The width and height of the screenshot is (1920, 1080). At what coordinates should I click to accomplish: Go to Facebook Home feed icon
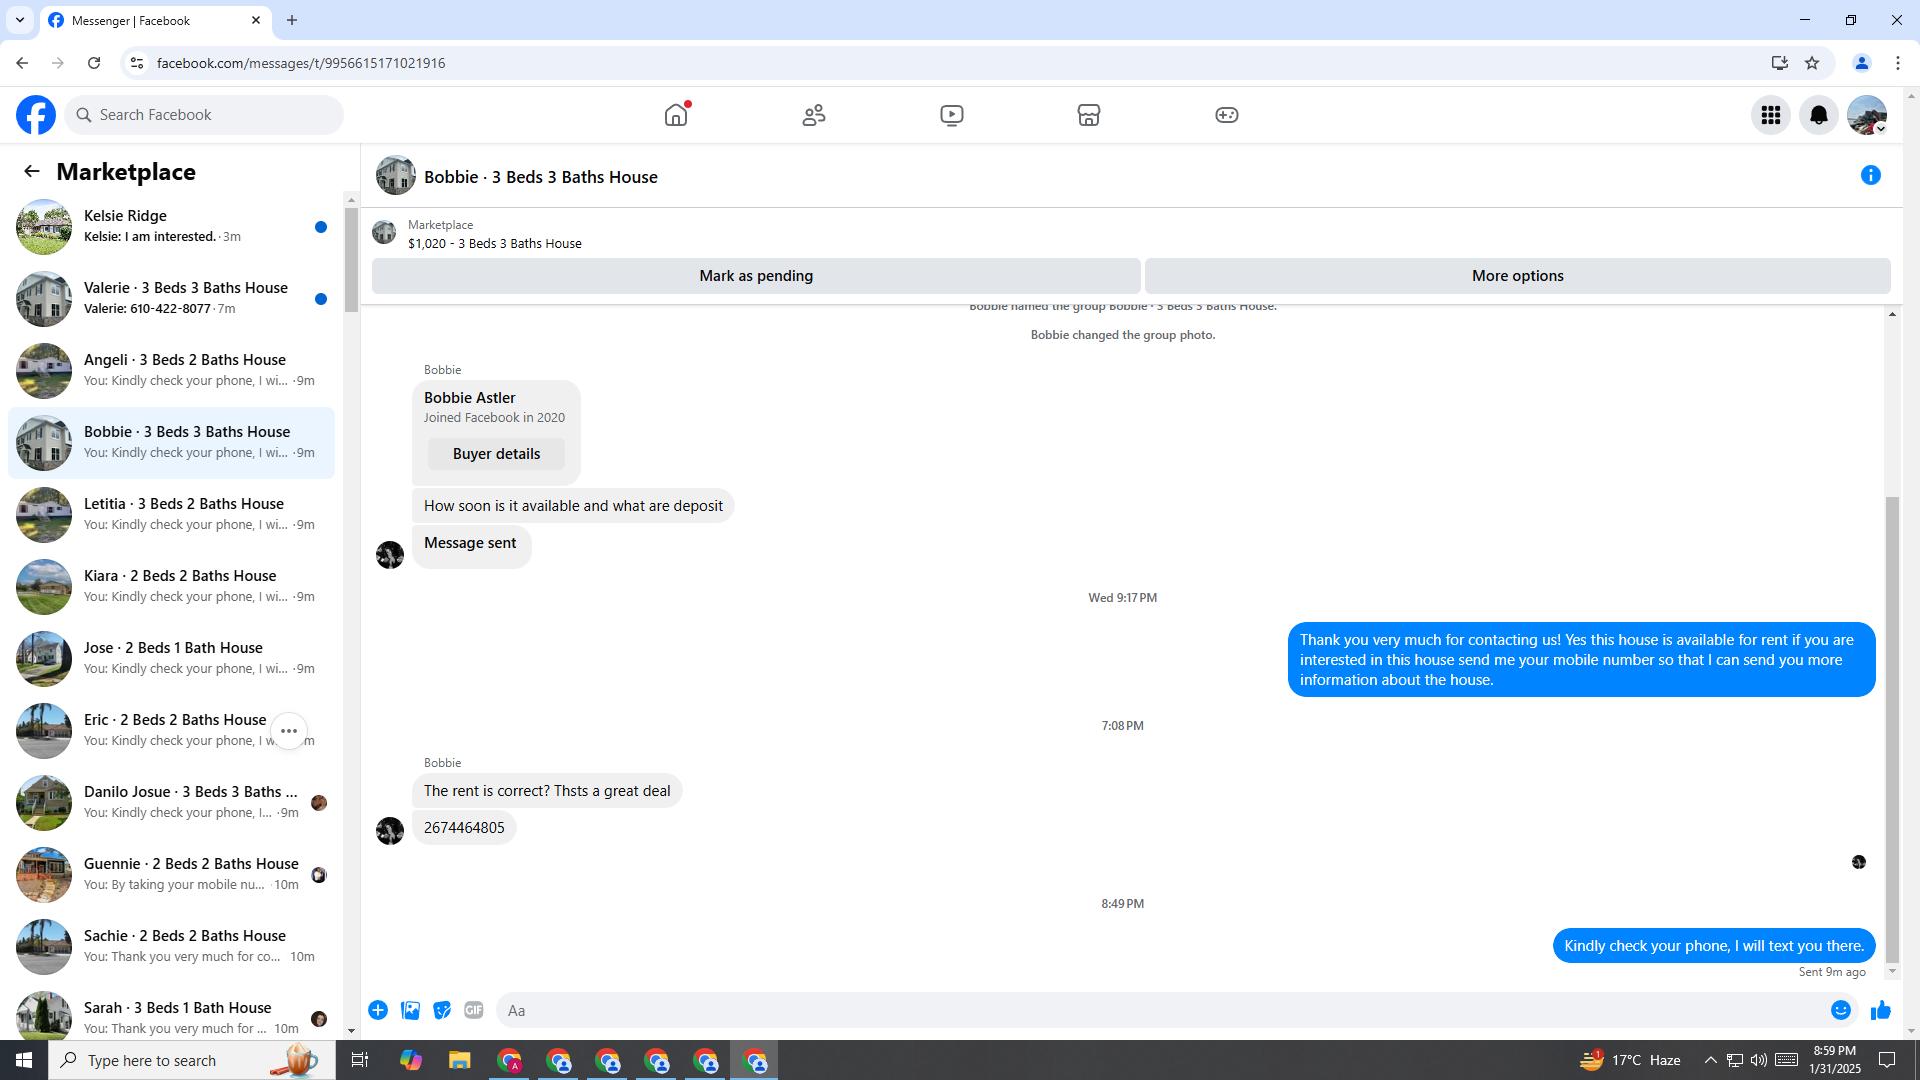(676, 115)
